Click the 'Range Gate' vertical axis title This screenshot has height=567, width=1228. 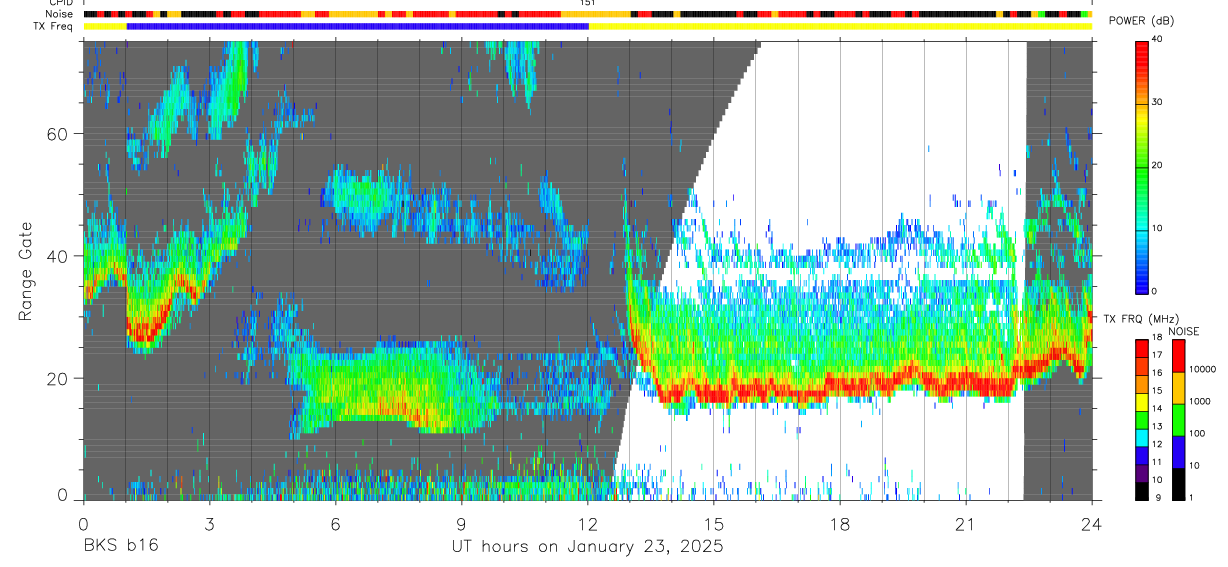[26, 273]
